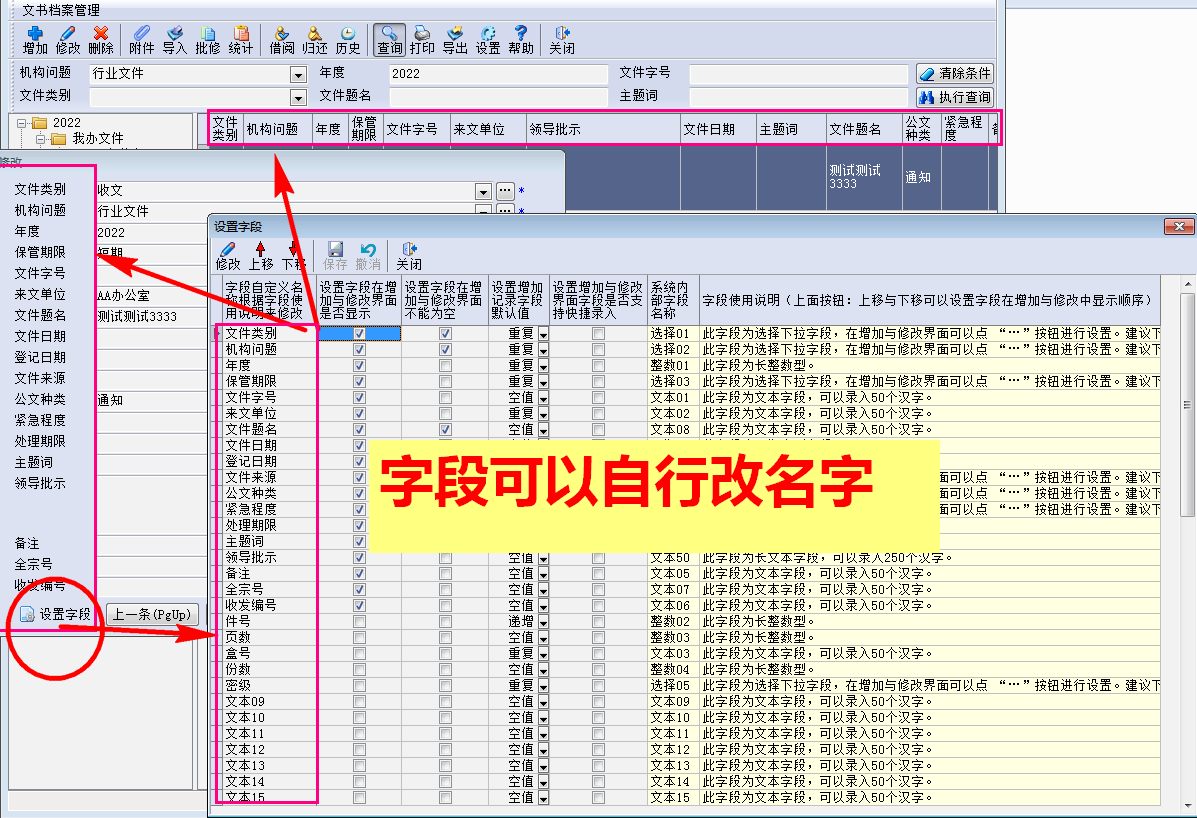Screen dimensions: 1197x818
Task: Open default-value dropdown for 件号 row
Action: pyautogui.click(x=543, y=622)
